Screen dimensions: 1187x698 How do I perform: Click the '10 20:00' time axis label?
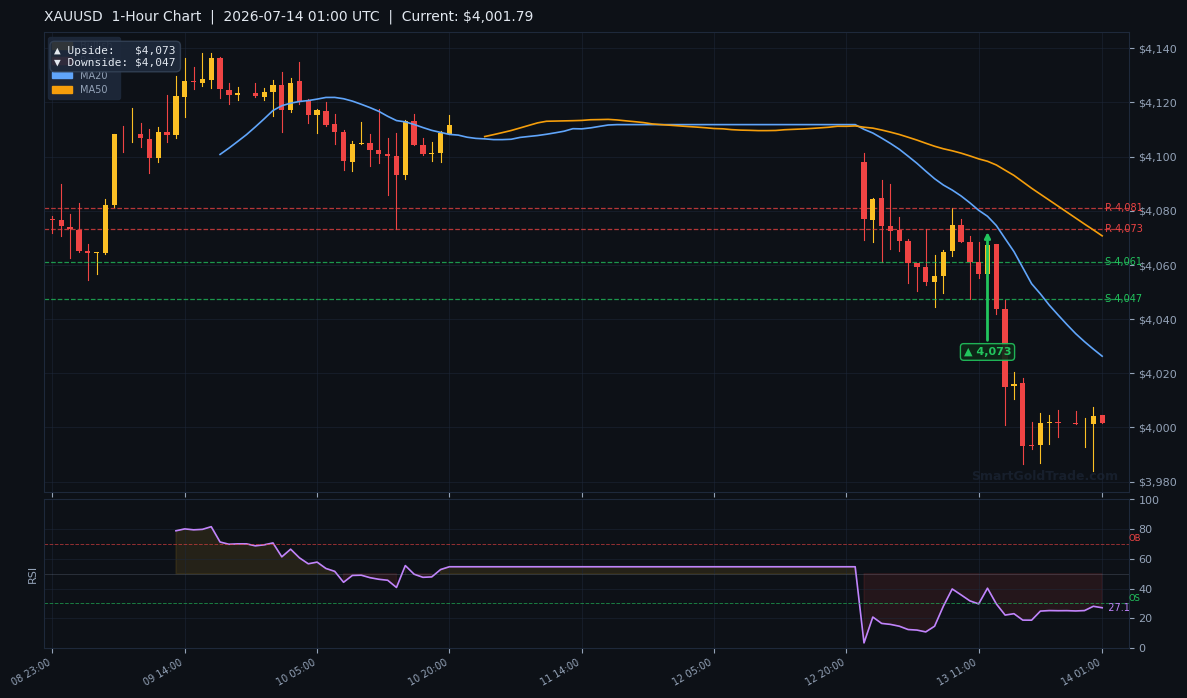click(428, 672)
